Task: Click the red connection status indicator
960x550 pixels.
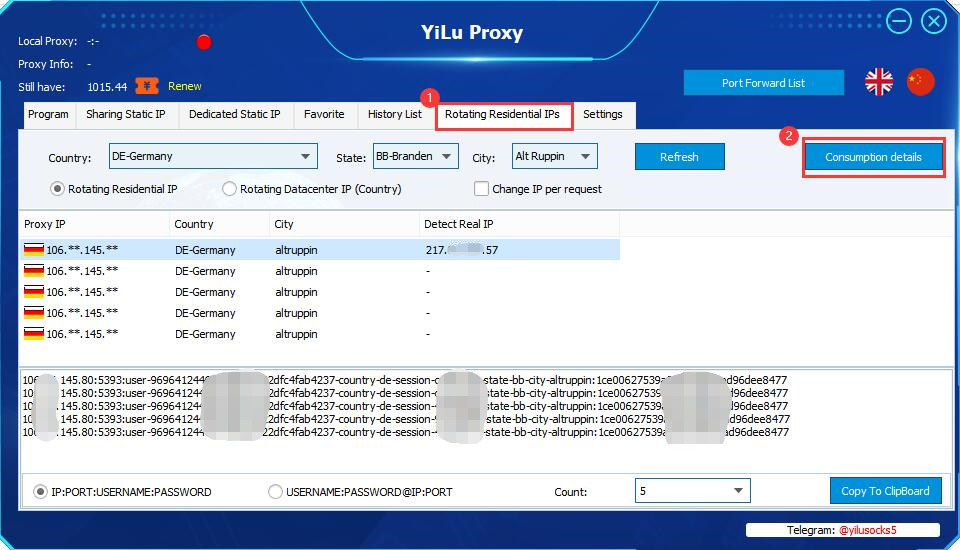Action: click(x=204, y=42)
